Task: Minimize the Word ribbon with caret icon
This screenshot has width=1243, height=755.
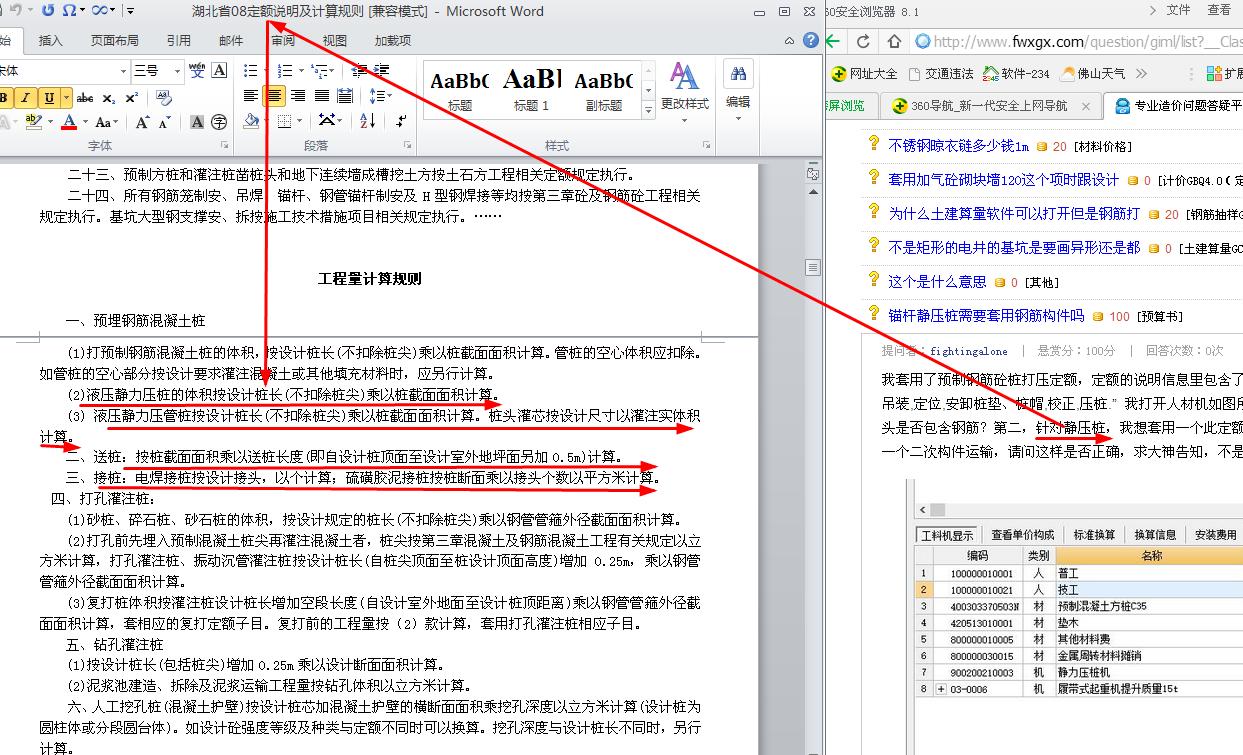Action: coord(789,41)
